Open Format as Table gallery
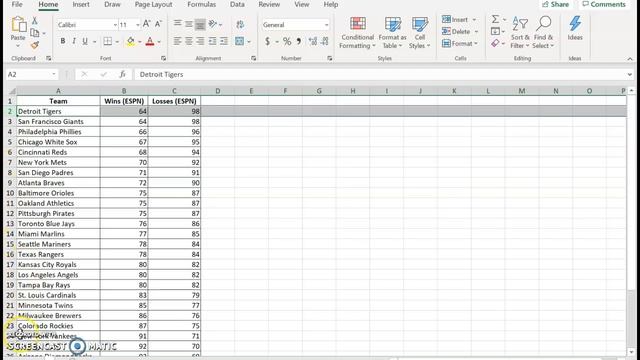The image size is (640, 360). coord(392,33)
